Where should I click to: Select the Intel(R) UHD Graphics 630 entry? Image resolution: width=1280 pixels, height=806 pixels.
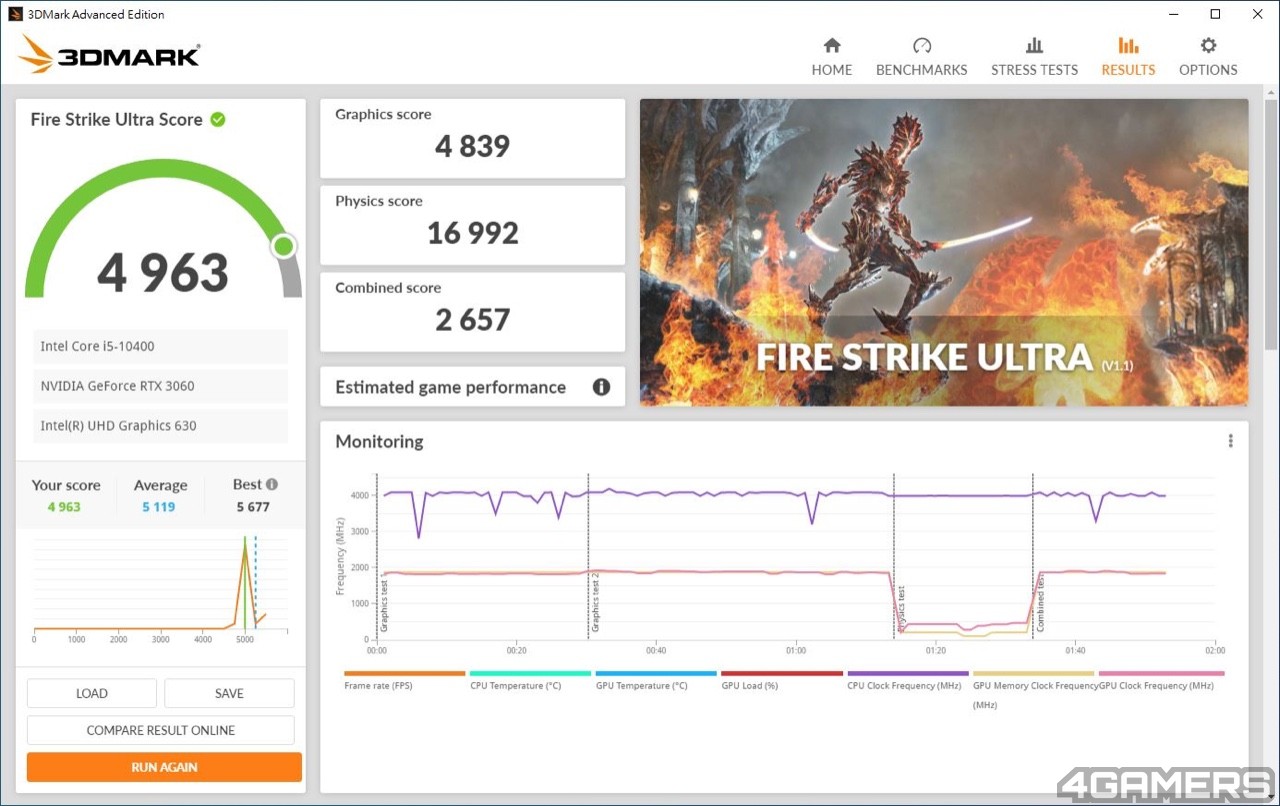tap(161, 425)
